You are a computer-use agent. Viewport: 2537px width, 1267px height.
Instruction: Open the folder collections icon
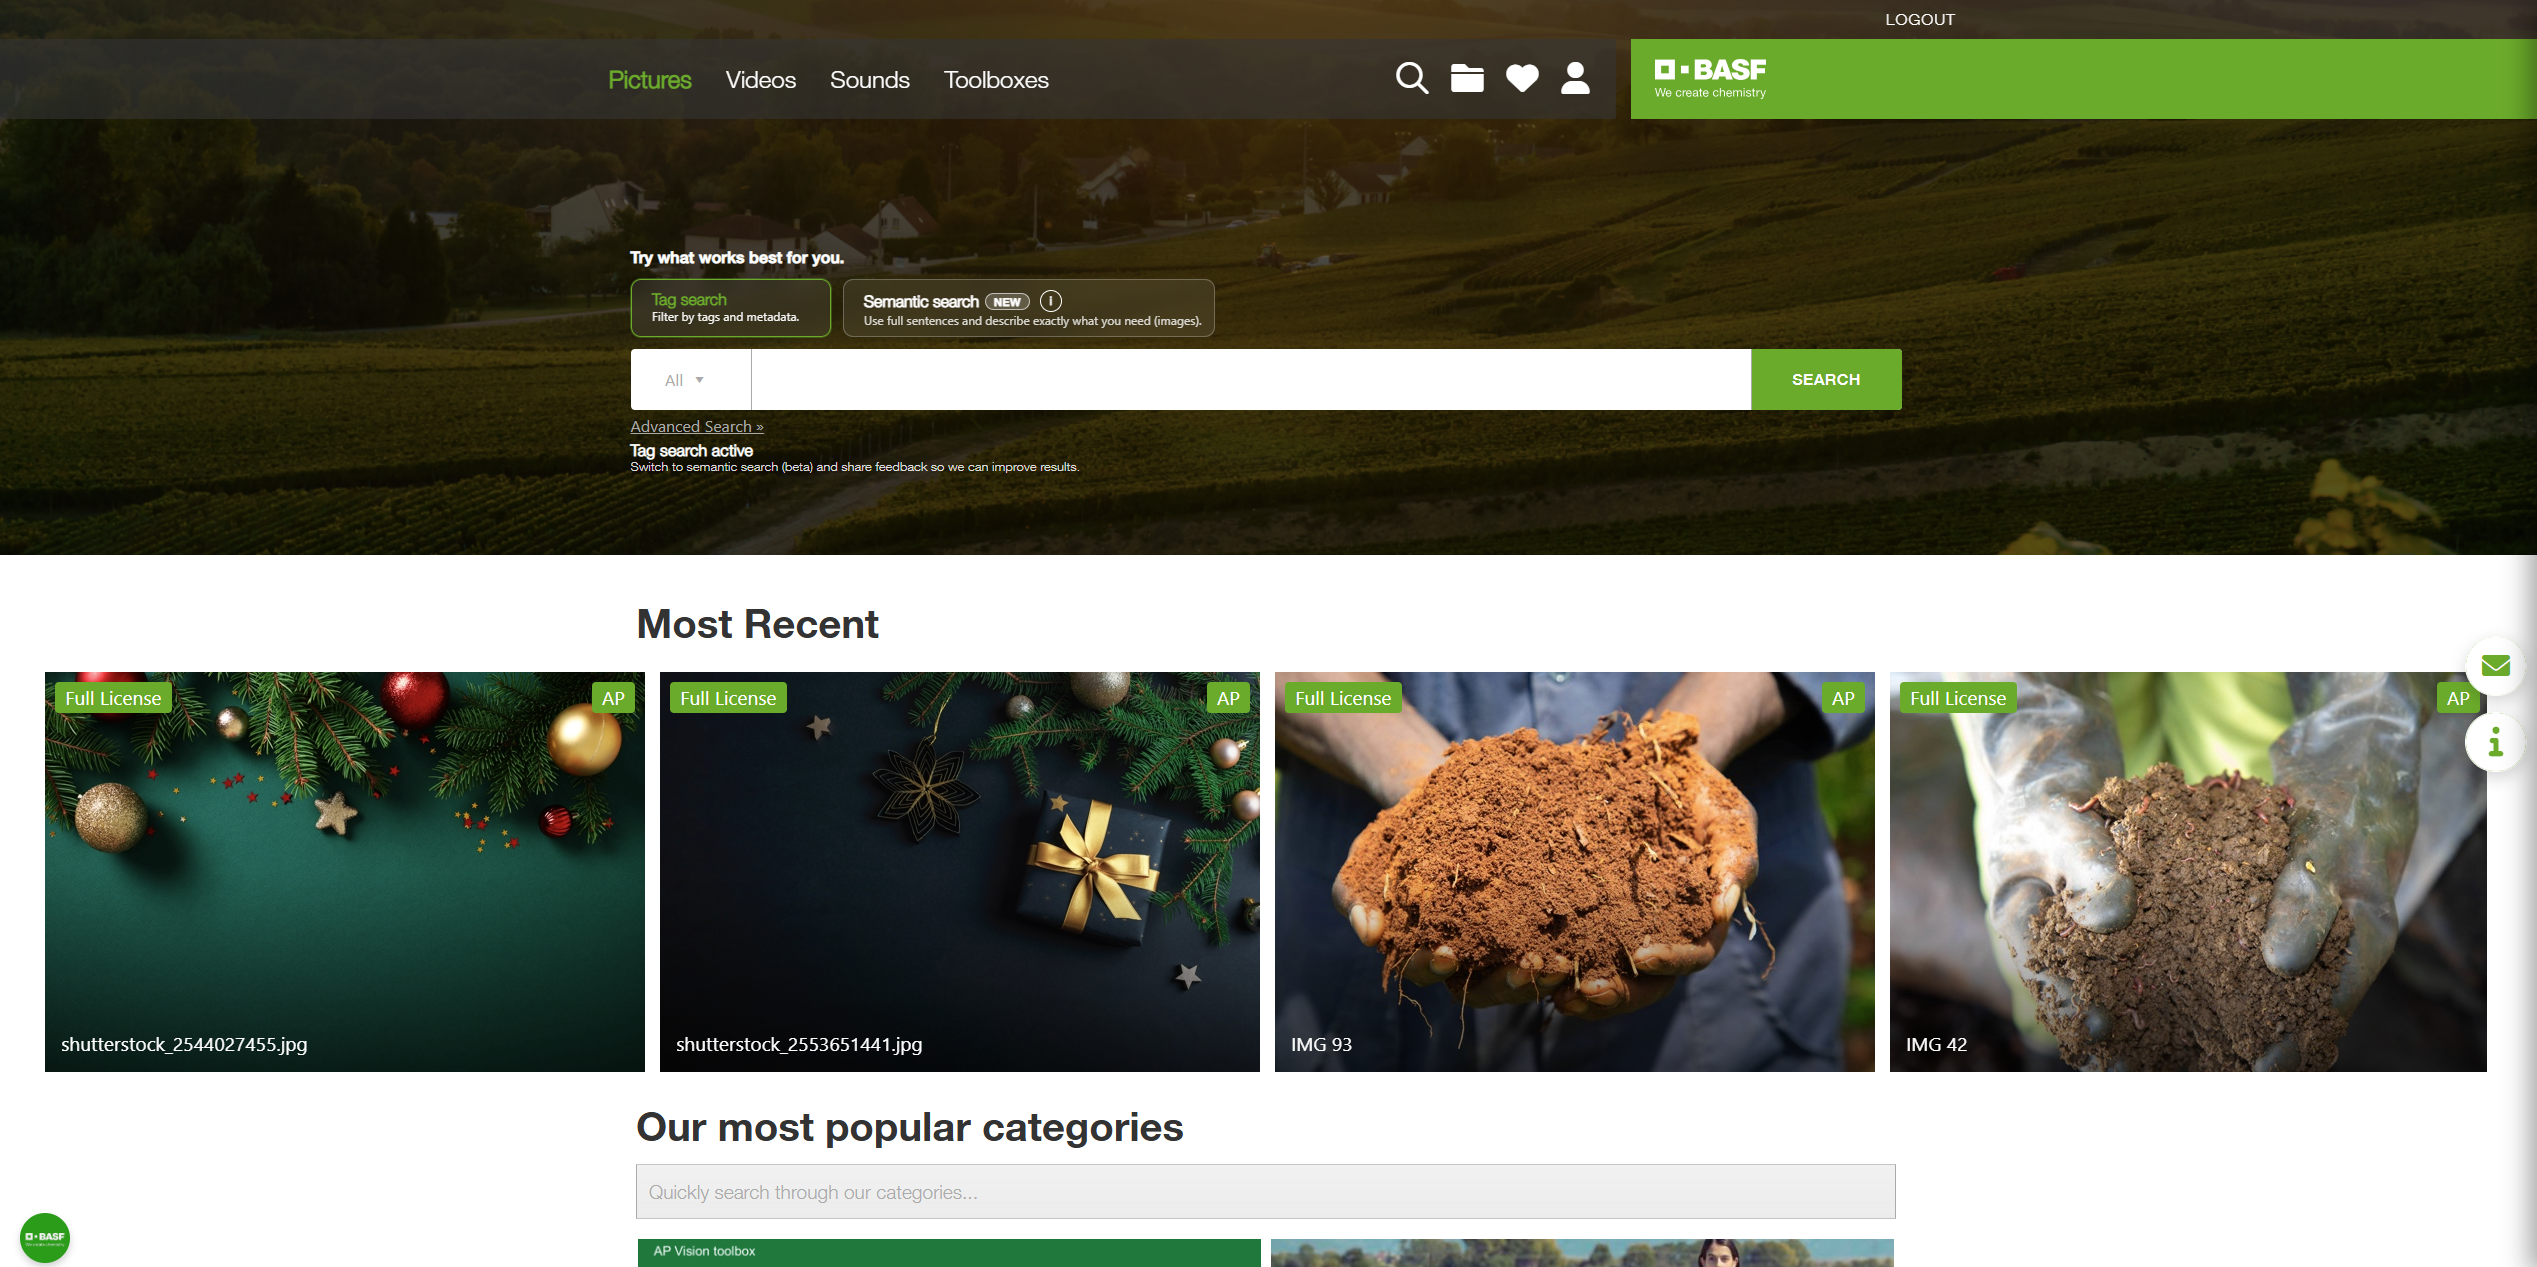1467,78
